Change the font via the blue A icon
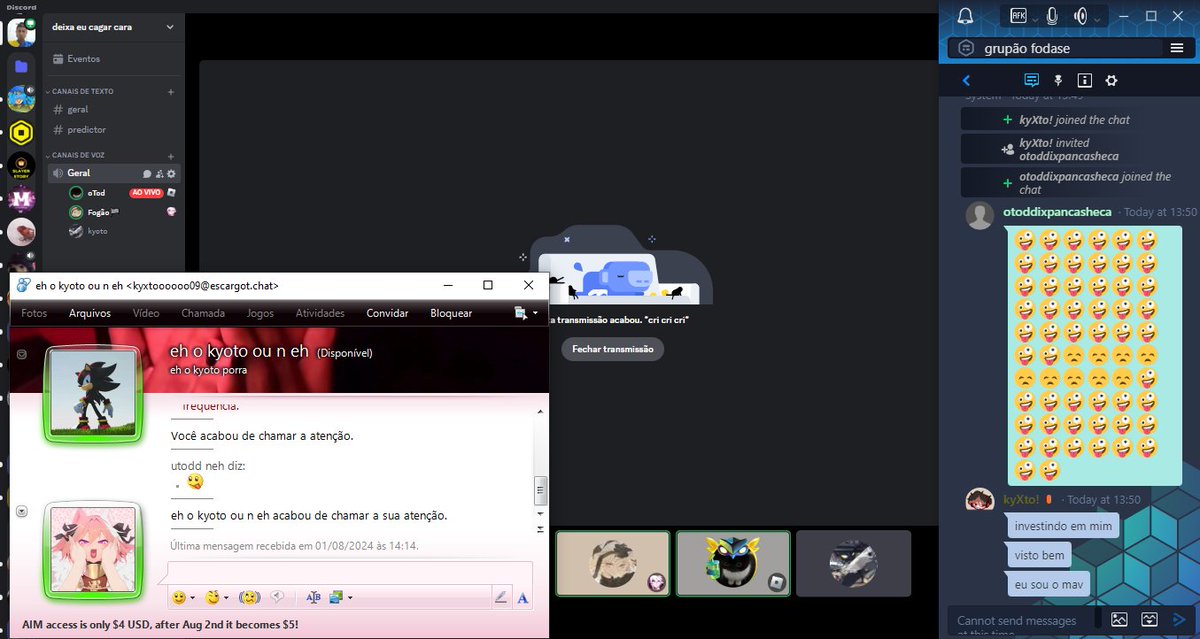1200x639 pixels. pyautogui.click(x=522, y=597)
